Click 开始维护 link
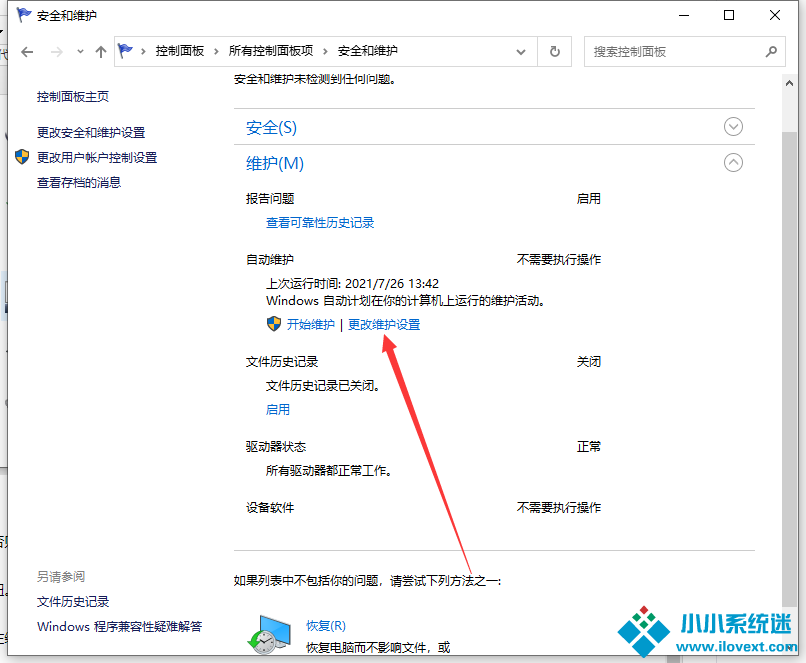 [x=310, y=324]
